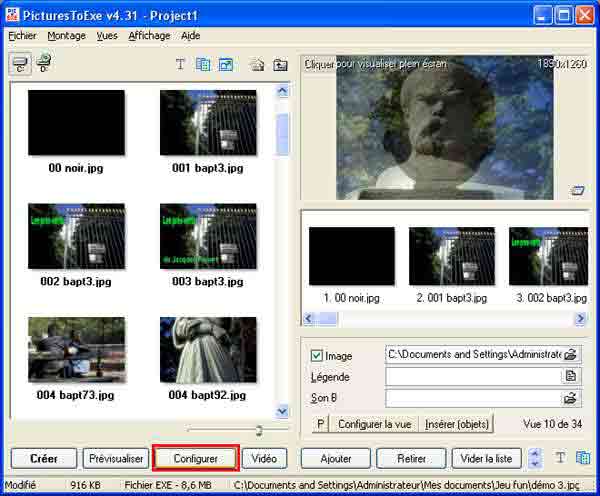Screen dimensions: 600x496
Task: Select 00 noir.jpg thumbnail in file panel
Action: point(76,123)
